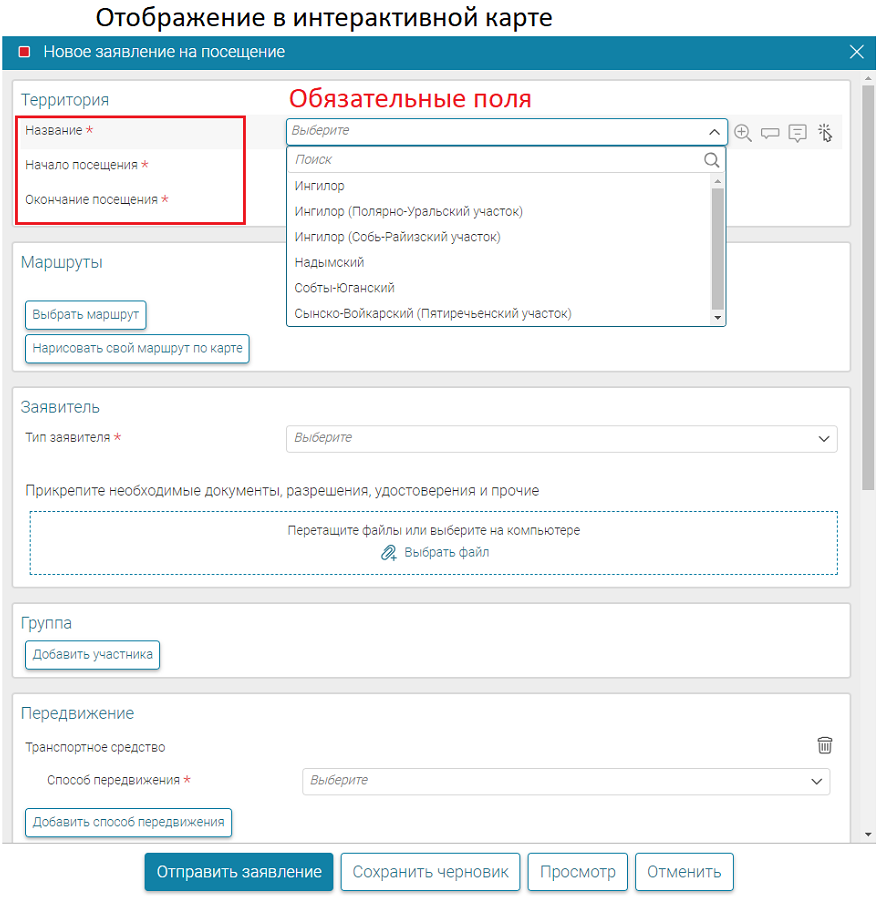Click 'Добавить участника' button

pos(92,655)
